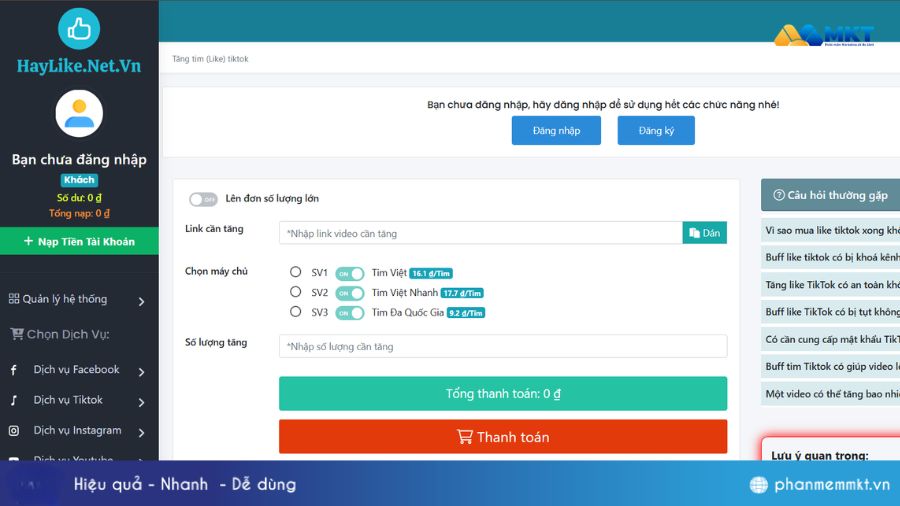Click the MKT logo in header
The height and width of the screenshot is (506, 900).
[824, 34]
